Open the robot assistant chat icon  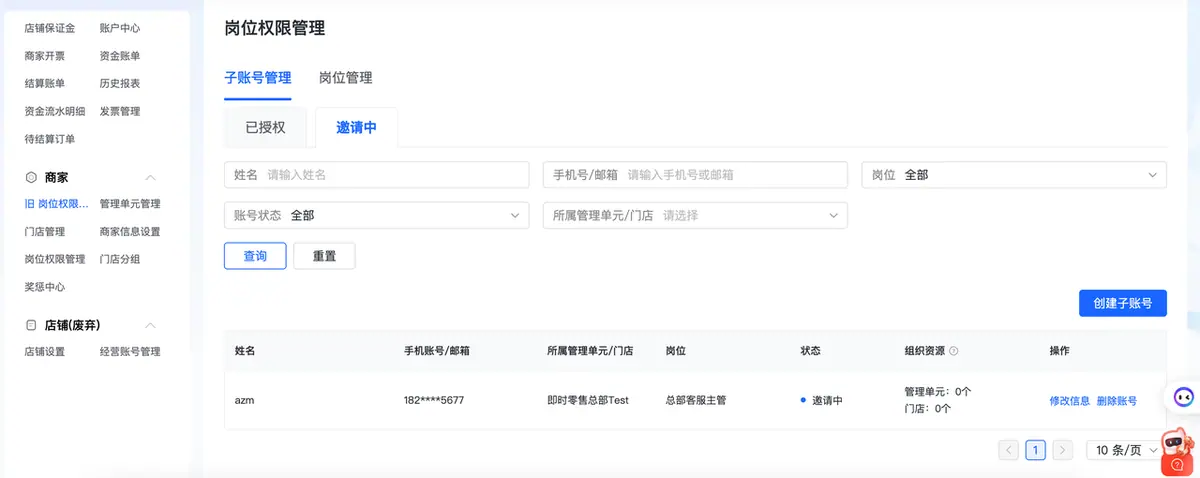point(1183,397)
